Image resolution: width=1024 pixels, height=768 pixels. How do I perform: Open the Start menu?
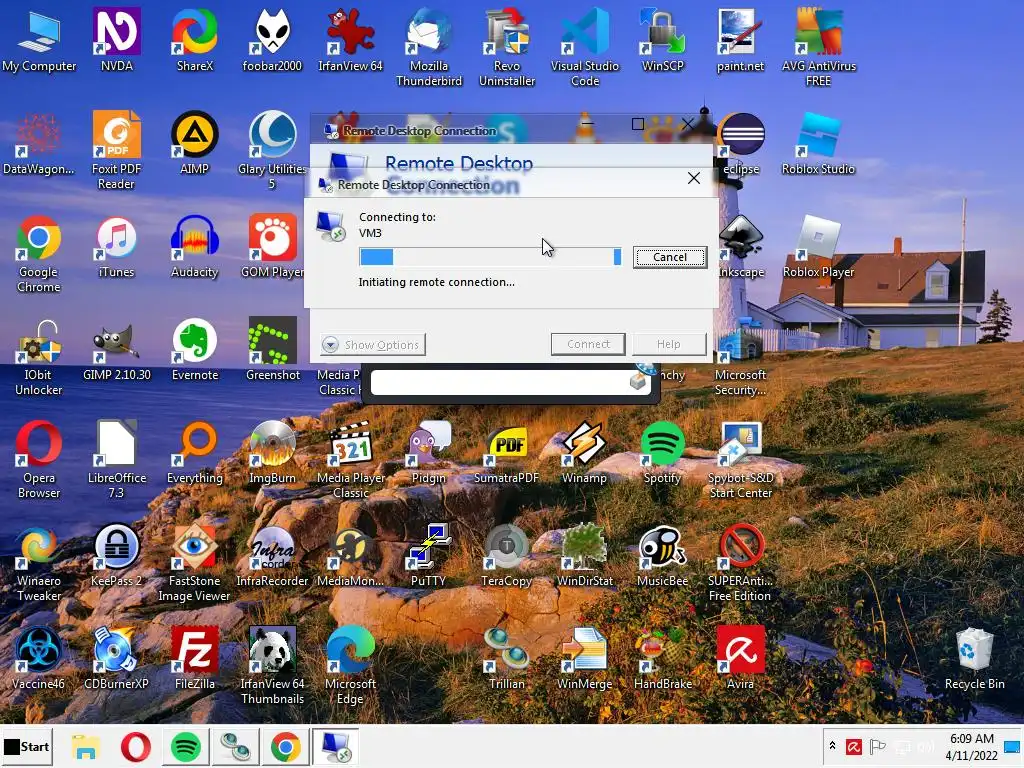click(27, 746)
